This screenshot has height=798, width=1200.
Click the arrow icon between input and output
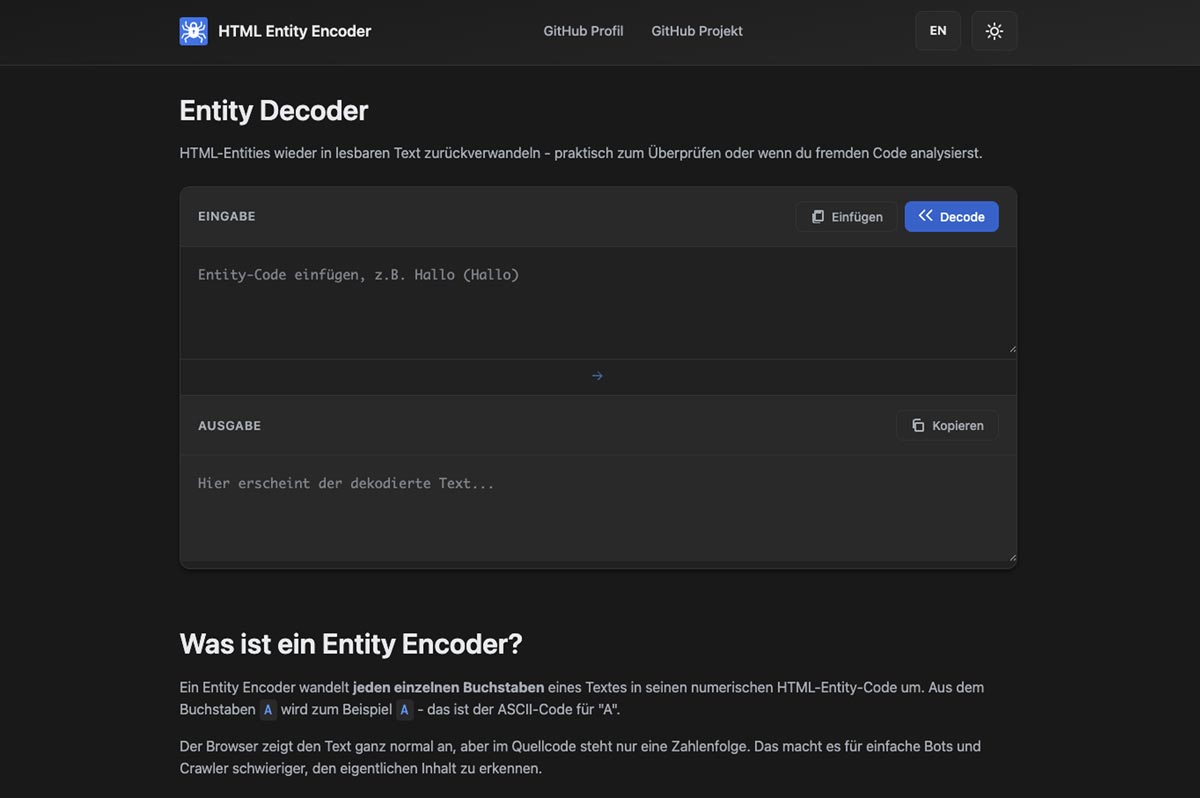tap(597, 375)
